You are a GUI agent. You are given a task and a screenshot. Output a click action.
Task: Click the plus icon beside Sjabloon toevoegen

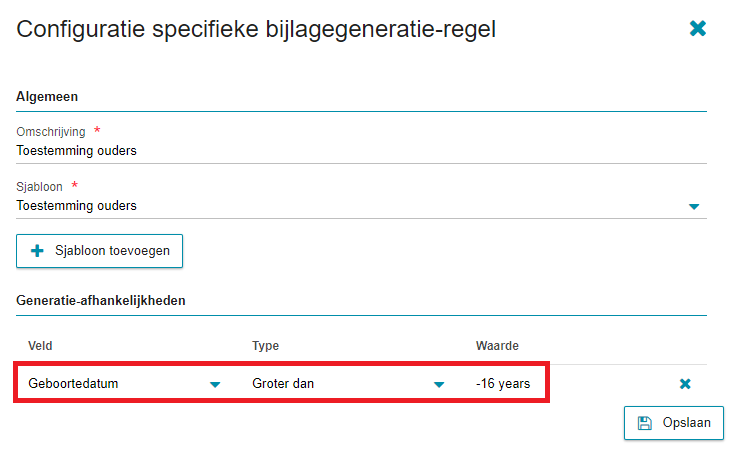click(x=37, y=251)
